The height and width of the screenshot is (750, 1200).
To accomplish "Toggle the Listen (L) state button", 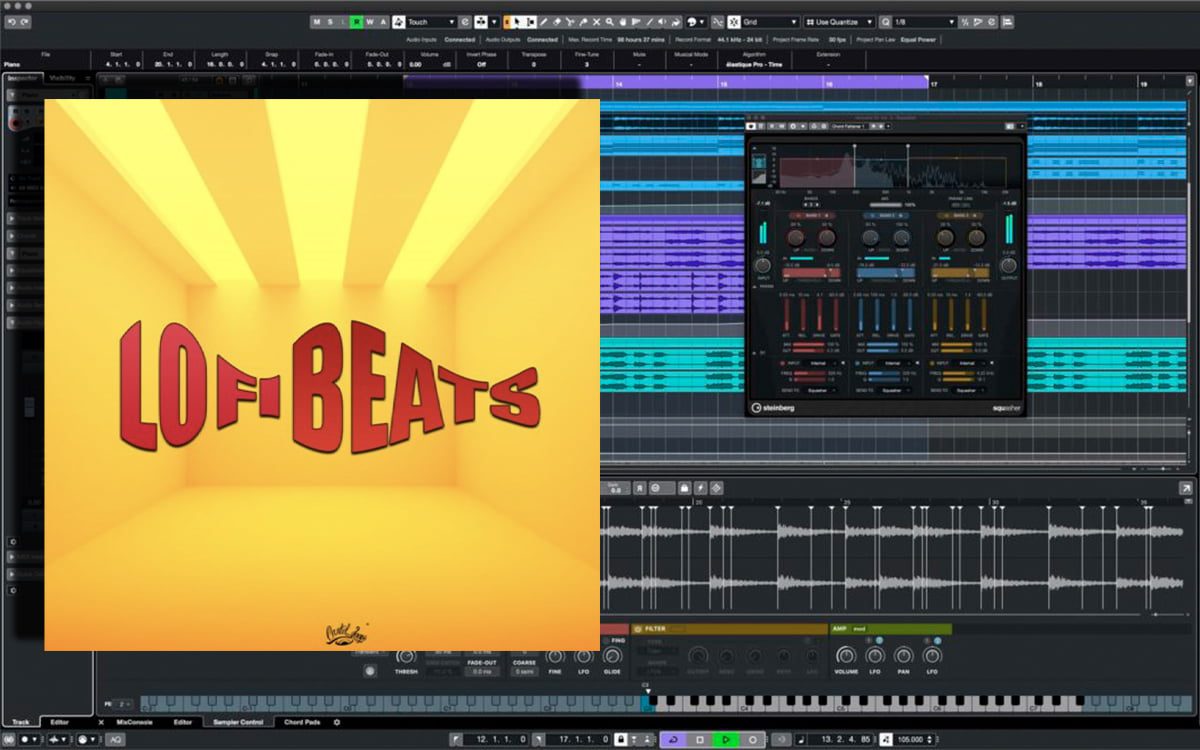I will pyautogui.click(x=343, y=22).
